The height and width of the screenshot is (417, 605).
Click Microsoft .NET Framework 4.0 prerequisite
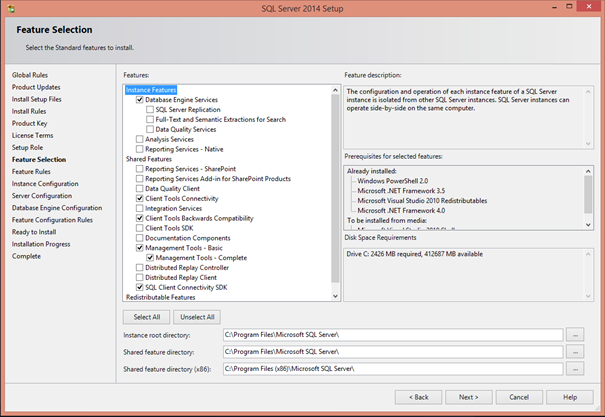401,211
